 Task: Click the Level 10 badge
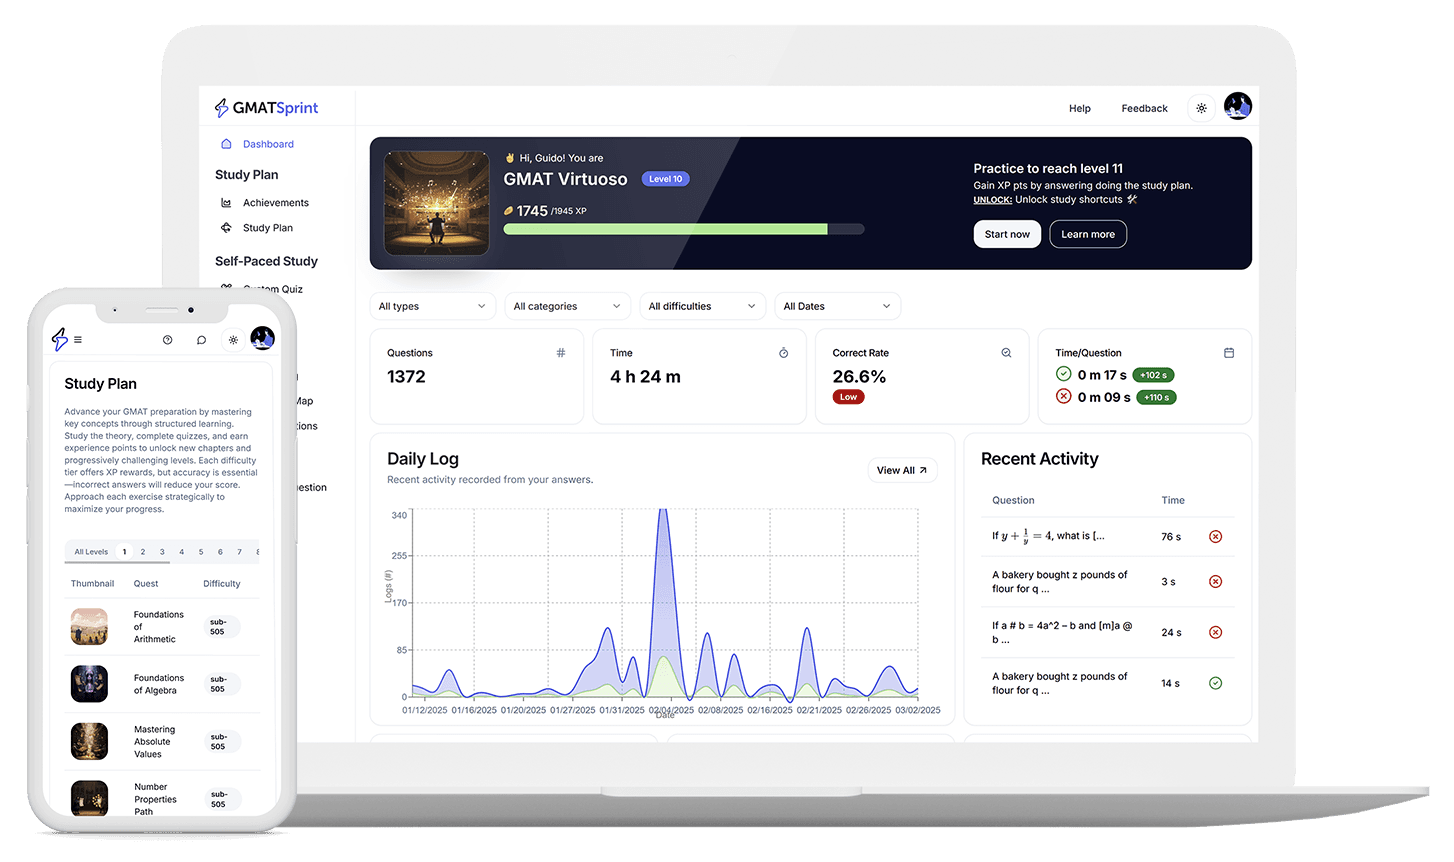(x=665, y=179)
